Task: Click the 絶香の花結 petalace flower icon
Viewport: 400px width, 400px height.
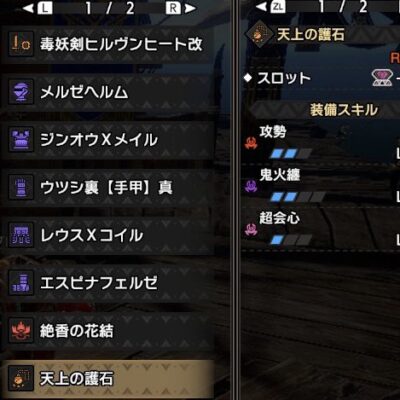Action: (x=21, y=331)
